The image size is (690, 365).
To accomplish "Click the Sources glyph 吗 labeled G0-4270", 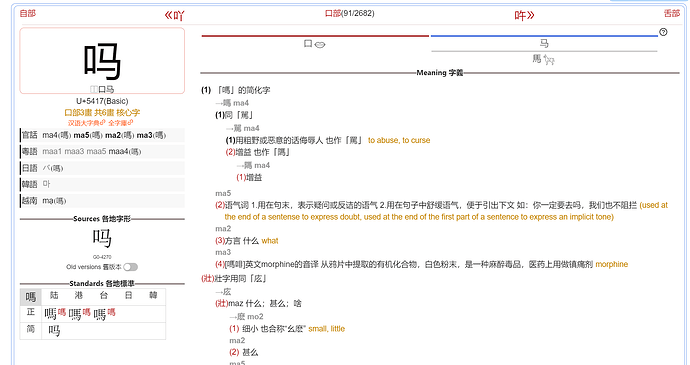I will 102,238.
